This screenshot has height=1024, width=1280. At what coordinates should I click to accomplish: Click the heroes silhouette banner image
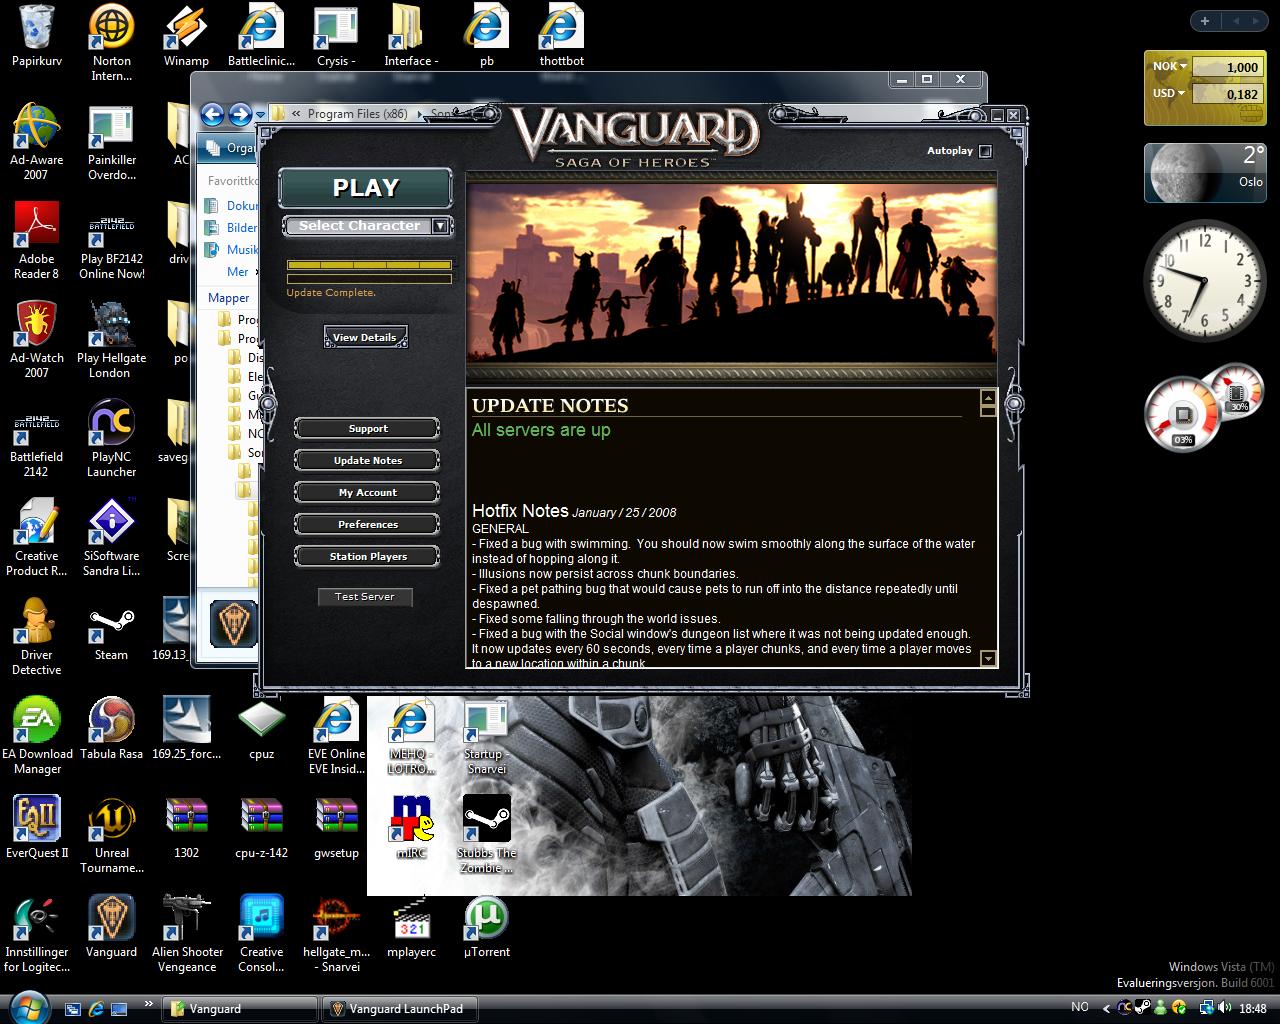731,272
